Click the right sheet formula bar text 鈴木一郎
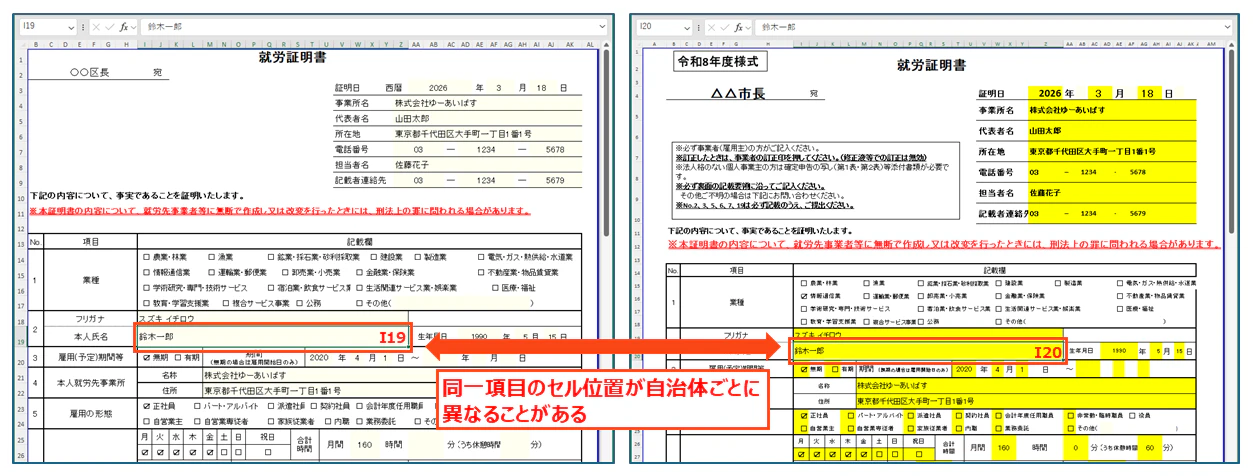The image size is (1253, 476). click(777, 28)
